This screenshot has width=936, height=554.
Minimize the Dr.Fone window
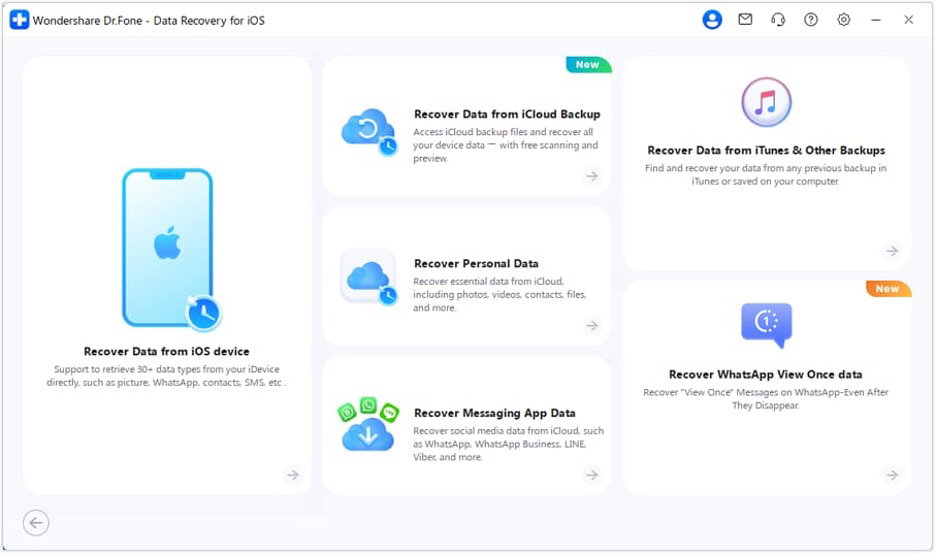pos(876,20)
